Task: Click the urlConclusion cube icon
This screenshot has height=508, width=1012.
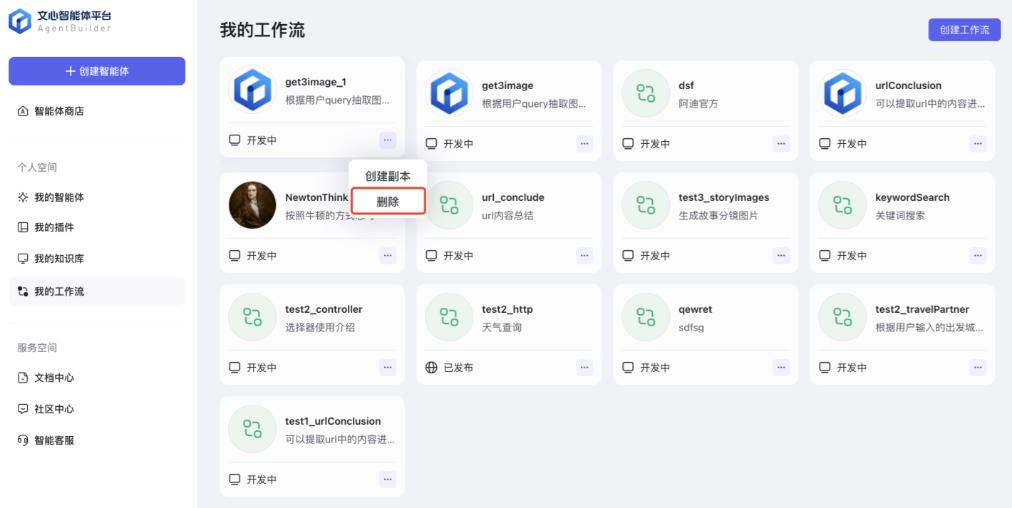Action: pos(842,93)
